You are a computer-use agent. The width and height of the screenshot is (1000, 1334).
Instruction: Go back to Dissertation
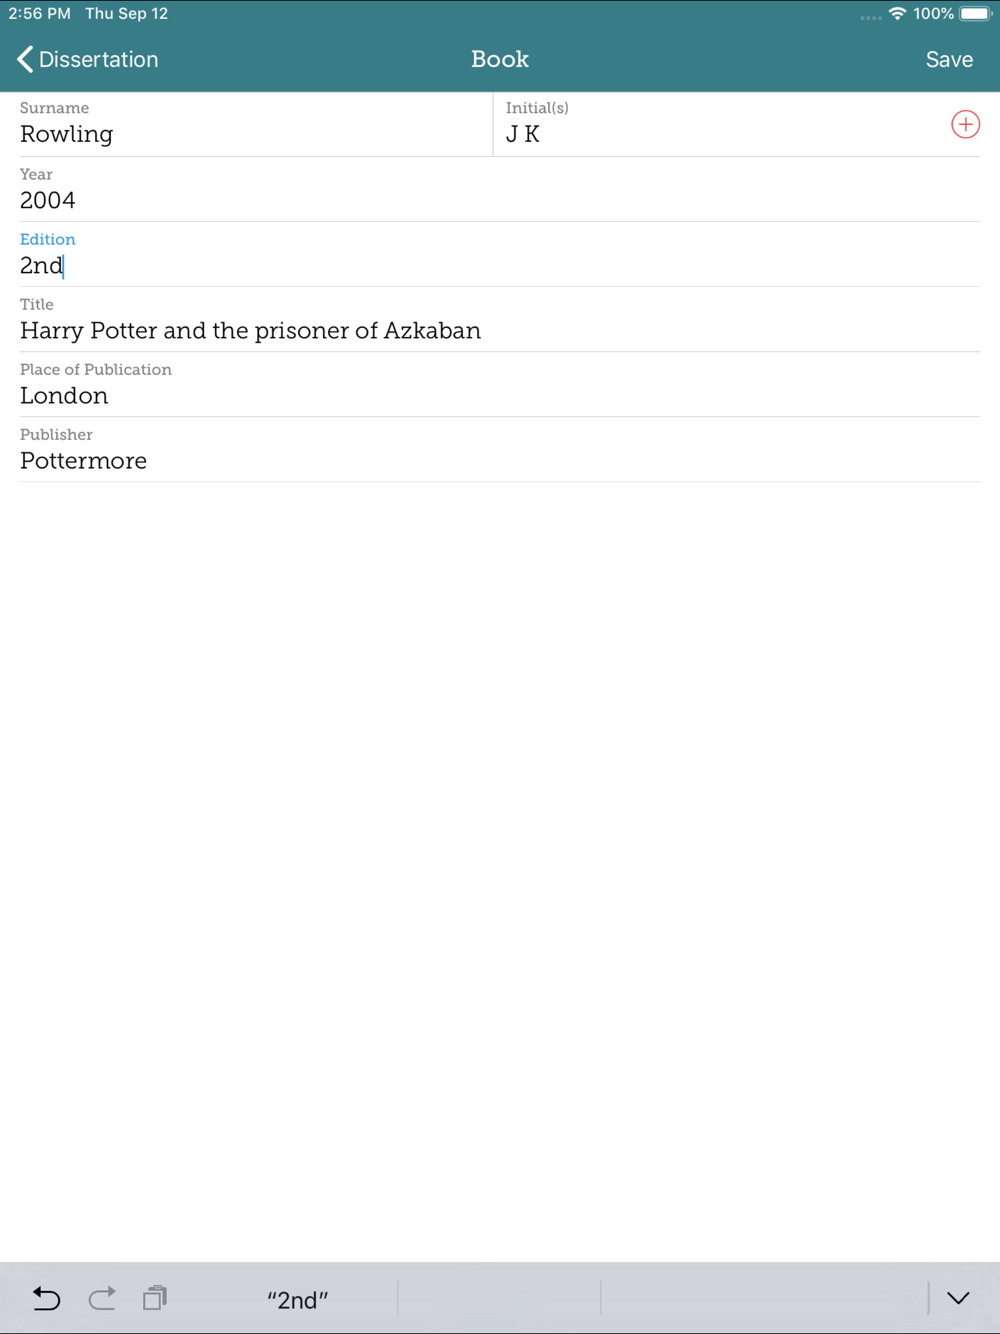[98, 60]
